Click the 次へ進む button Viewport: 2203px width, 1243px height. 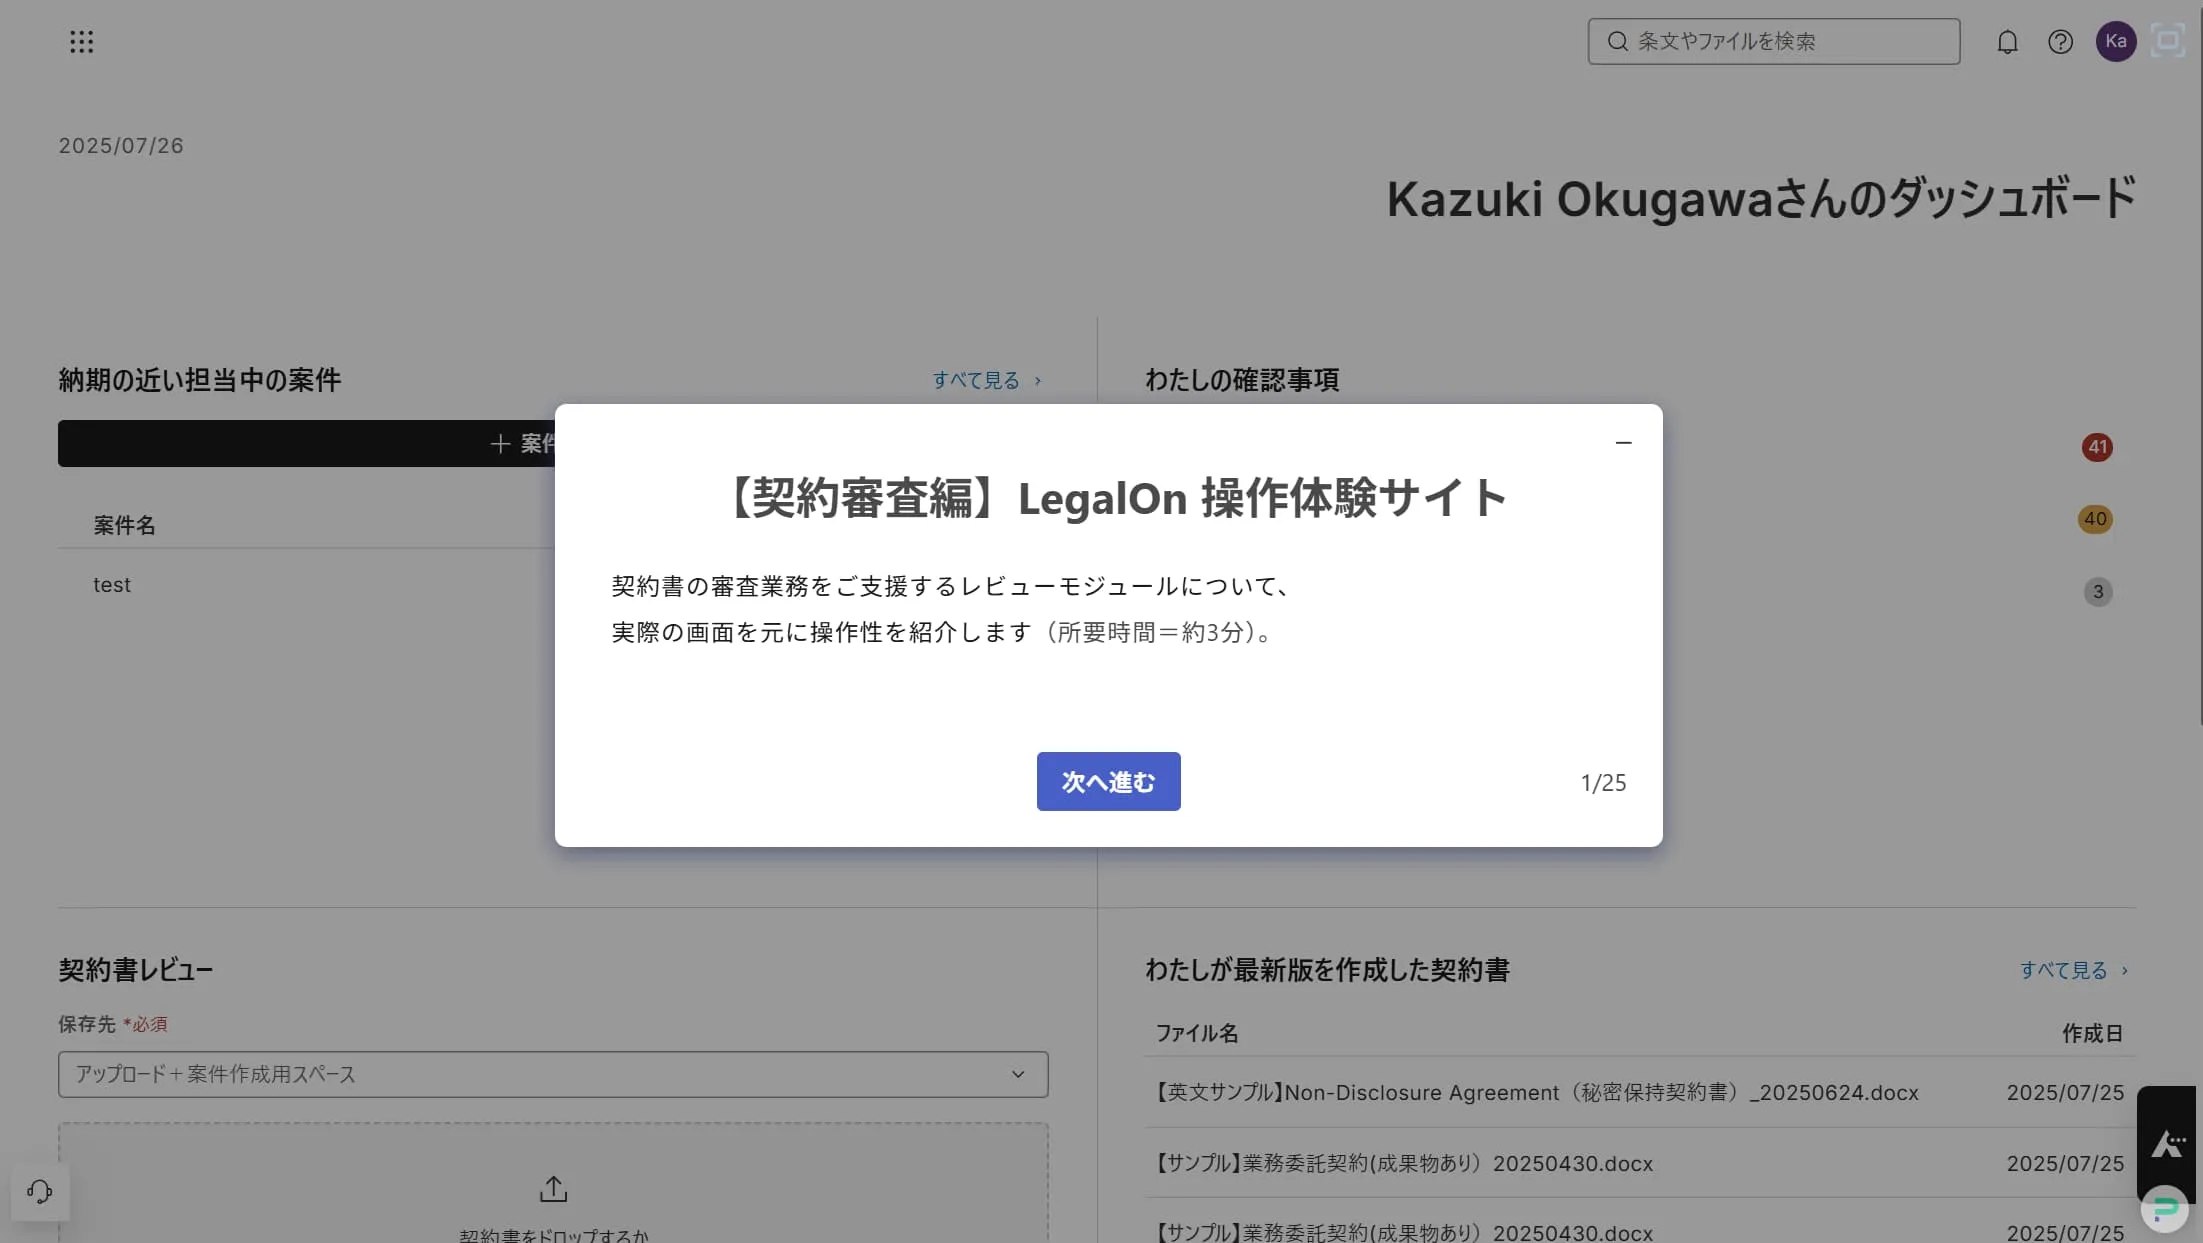pyautogui.click(x=1108, y=781)
